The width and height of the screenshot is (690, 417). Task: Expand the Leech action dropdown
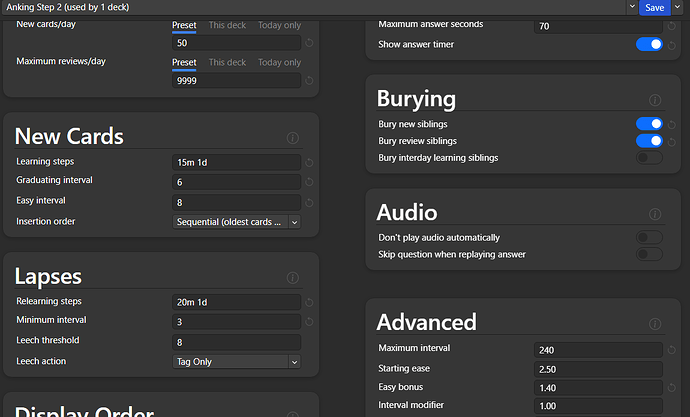coord(236,362)
